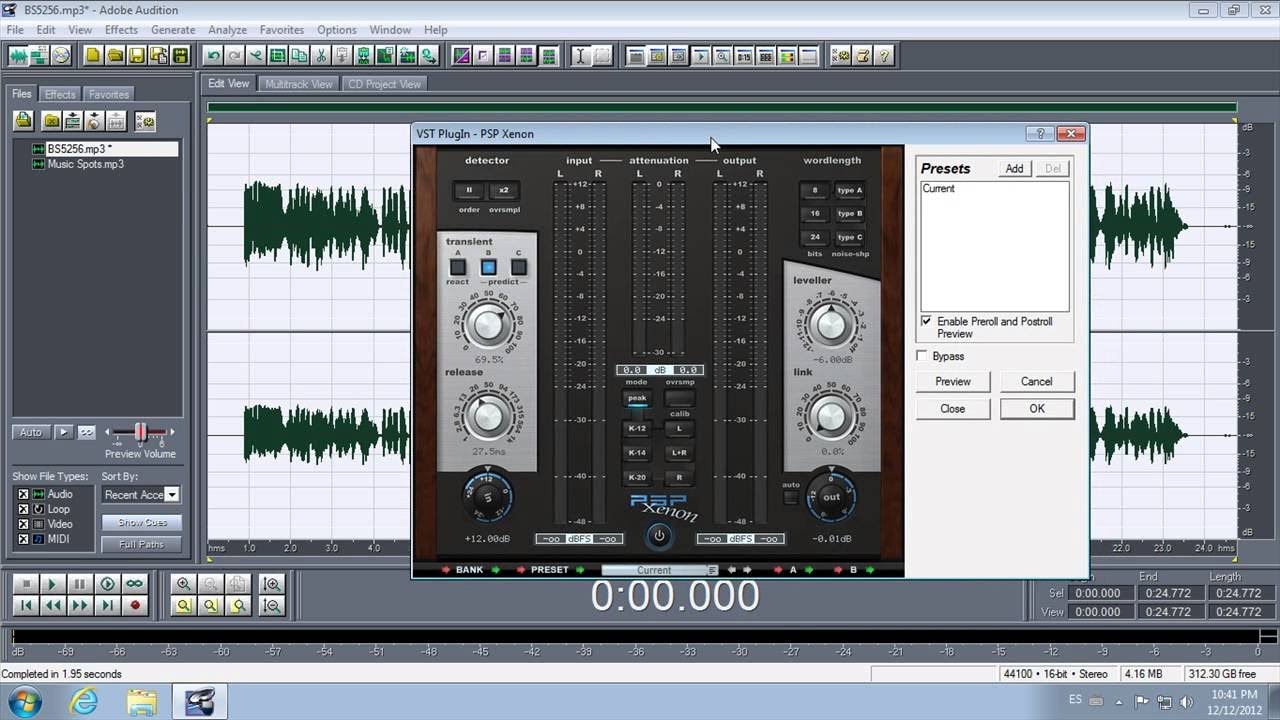Uncheck Video file type checkbox
This screenshot has height=720, width=1280.
tap(23, 524)
